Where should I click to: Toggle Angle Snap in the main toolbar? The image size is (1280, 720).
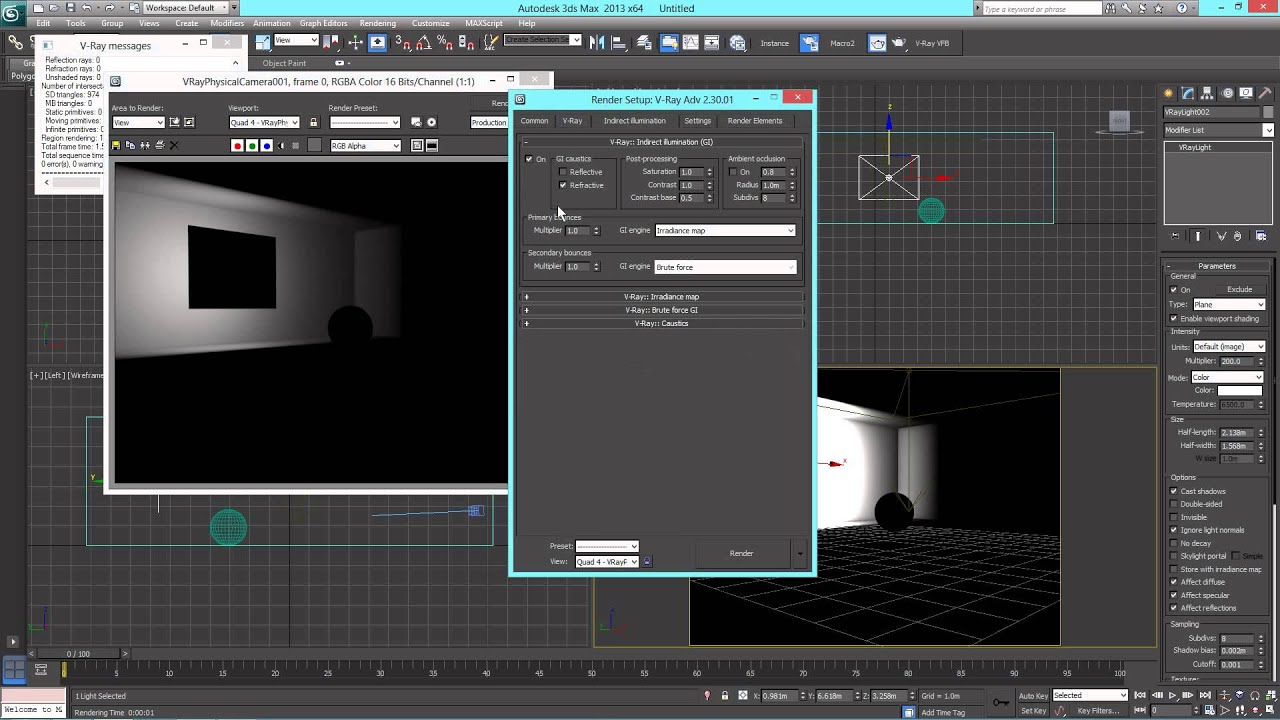point(423,43)
